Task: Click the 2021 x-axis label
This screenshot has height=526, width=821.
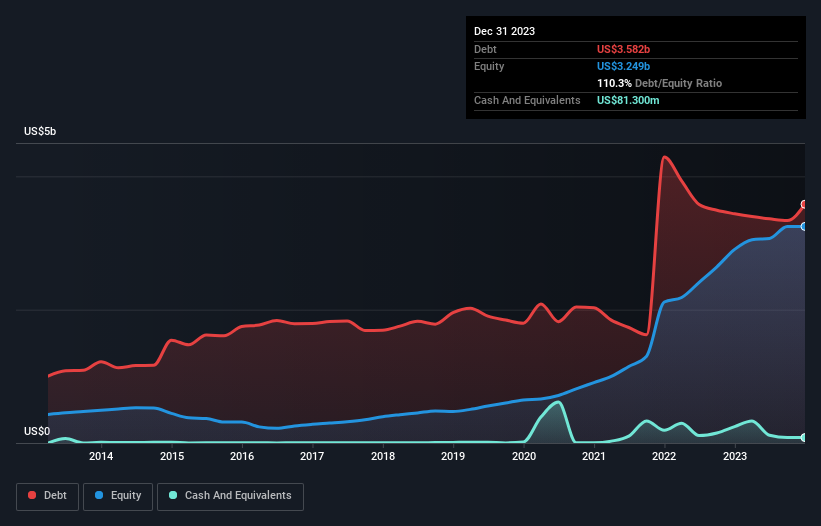Action: pyautogui.click(x=594, y=456)
